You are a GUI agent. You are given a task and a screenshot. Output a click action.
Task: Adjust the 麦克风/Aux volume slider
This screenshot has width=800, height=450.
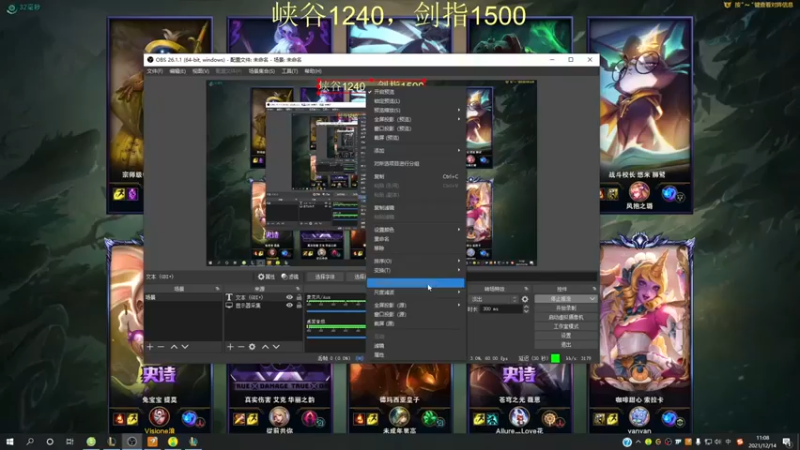[336, 311]
